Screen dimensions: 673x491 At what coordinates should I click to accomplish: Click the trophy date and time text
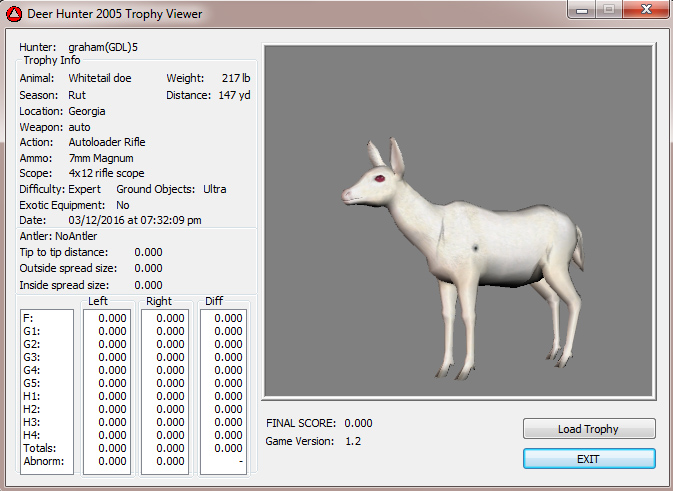tap(135, 220)
